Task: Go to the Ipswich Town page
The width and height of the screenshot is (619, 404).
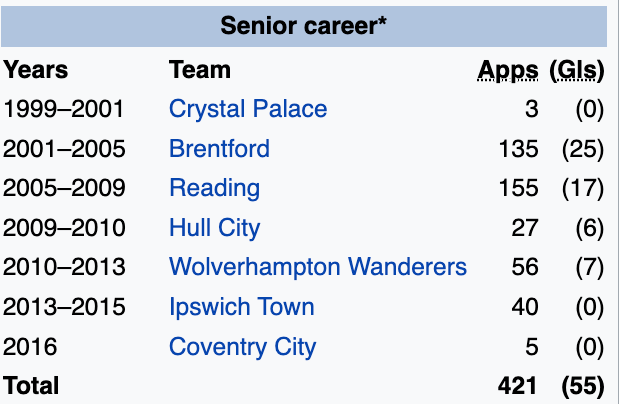Action: click(x=241, y=307)
